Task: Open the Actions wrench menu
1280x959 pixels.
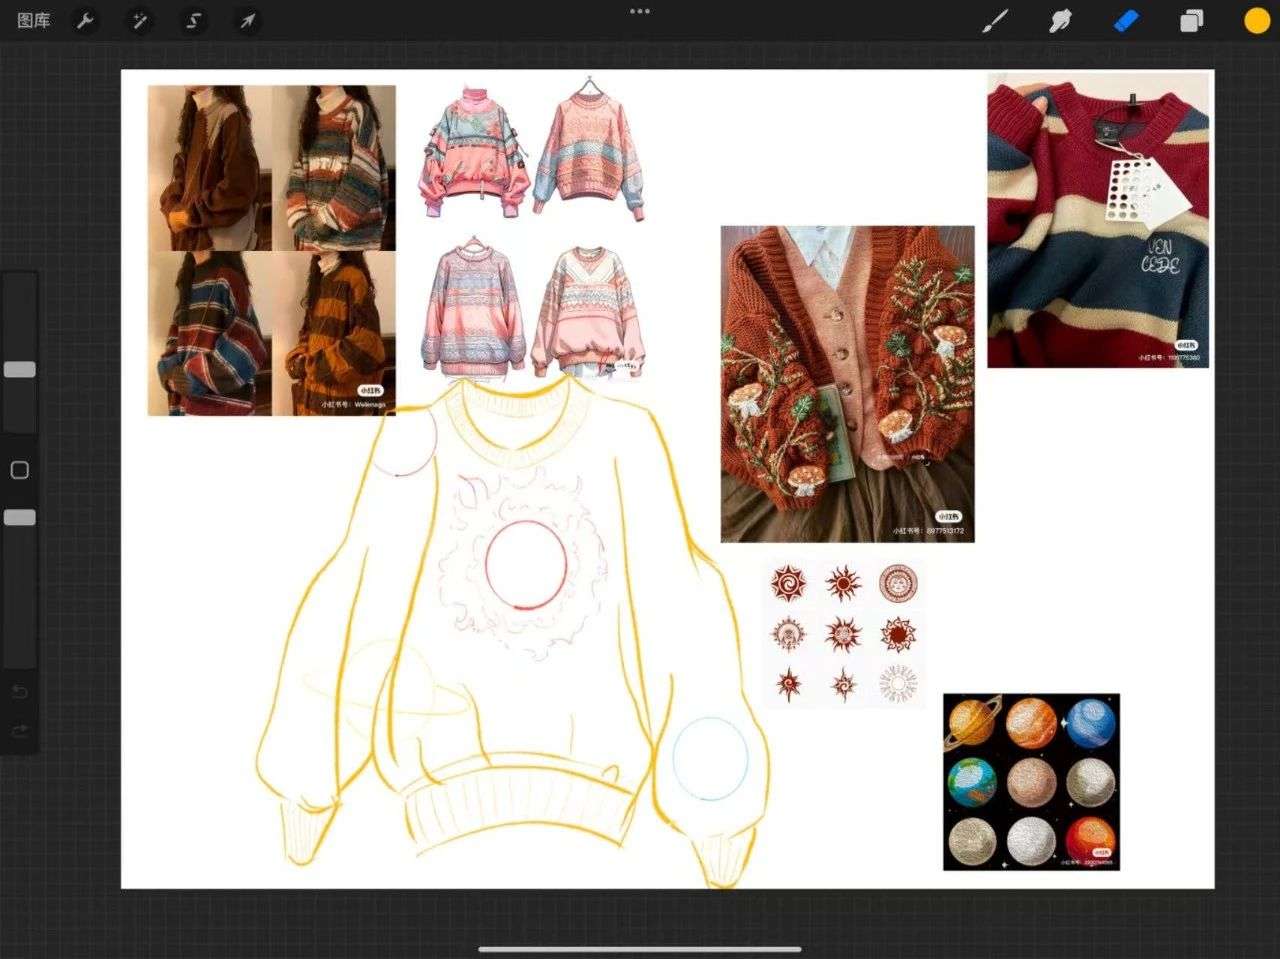Action: pos(86,21)
